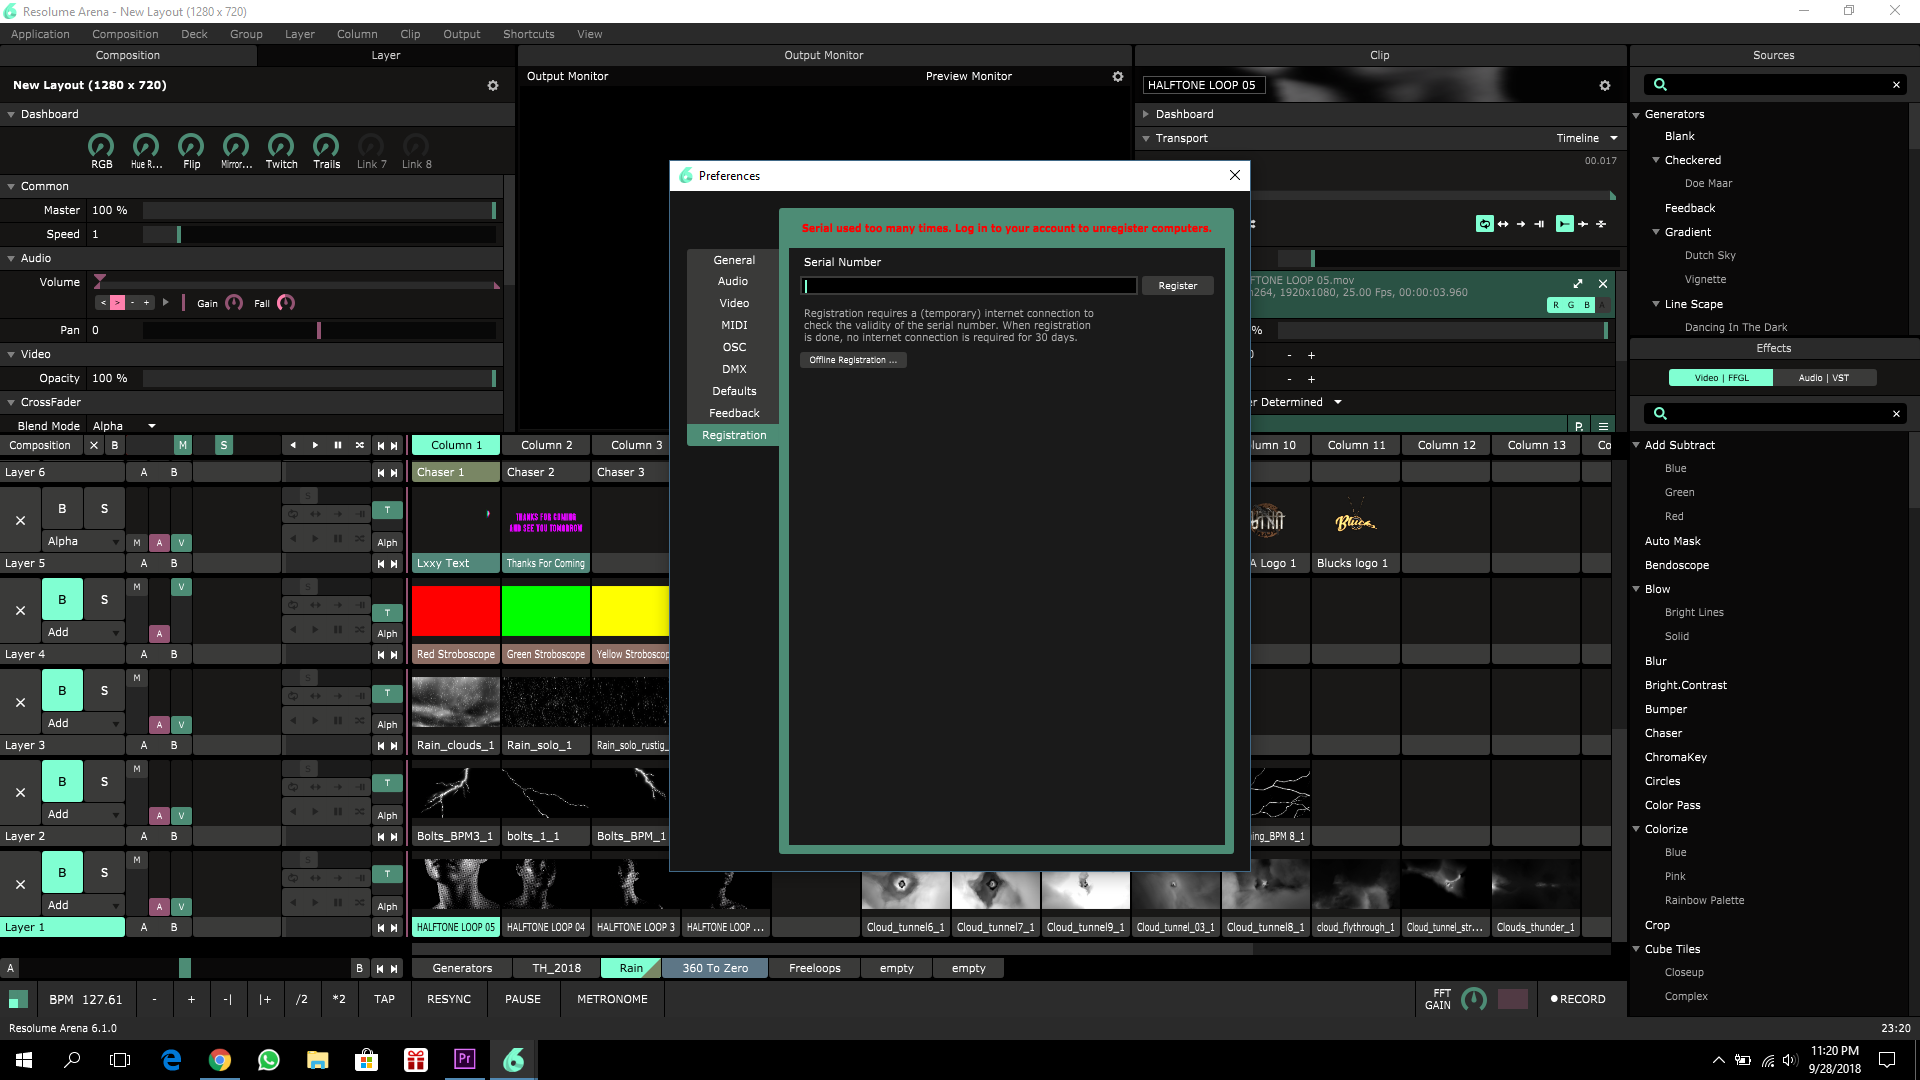Select MIDI preferences tab

[734, 326]
